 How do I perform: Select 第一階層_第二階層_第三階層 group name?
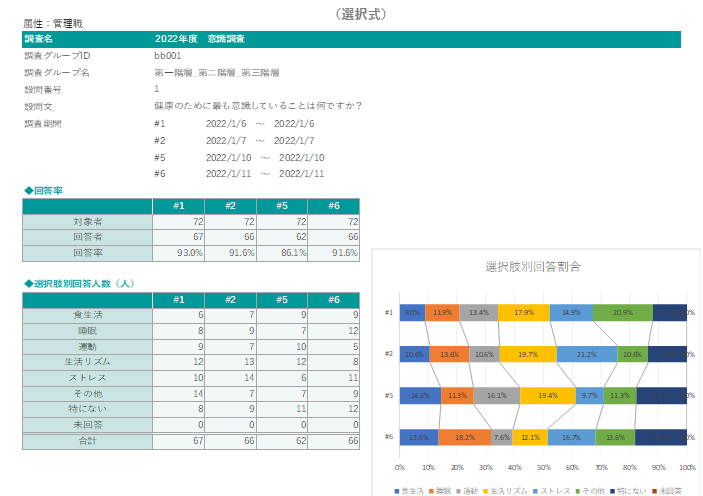tap(217, 73)
